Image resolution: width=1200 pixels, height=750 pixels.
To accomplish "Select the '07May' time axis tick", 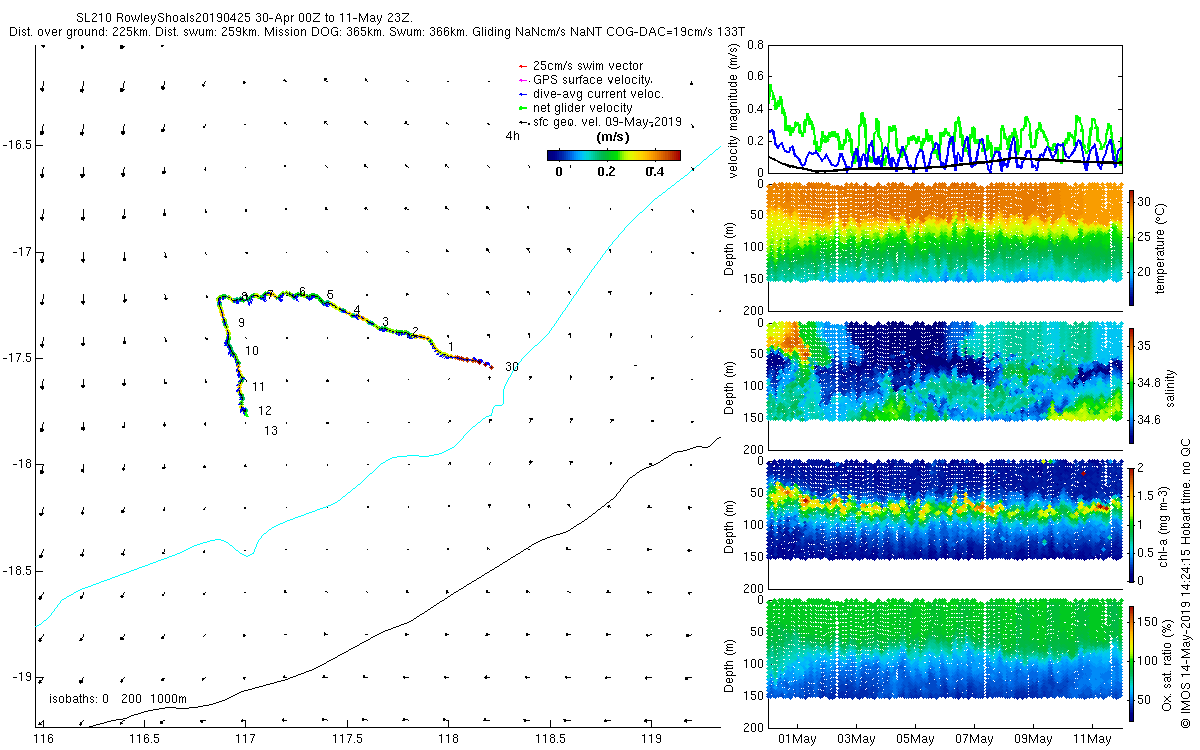I will (x=974, y=740).
